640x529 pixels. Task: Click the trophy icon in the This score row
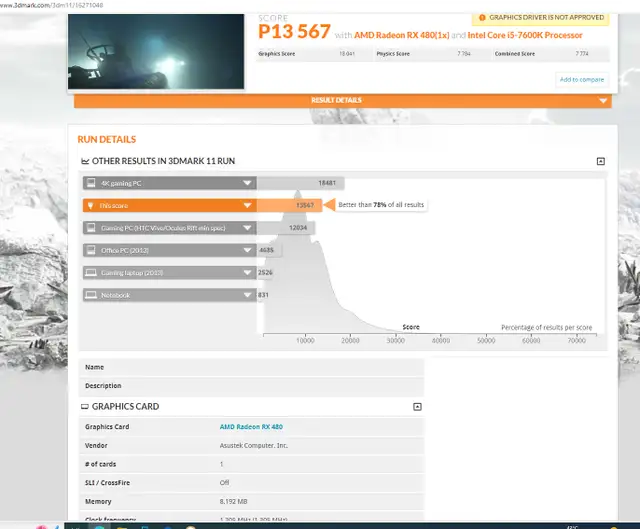[x=91, y=205]
